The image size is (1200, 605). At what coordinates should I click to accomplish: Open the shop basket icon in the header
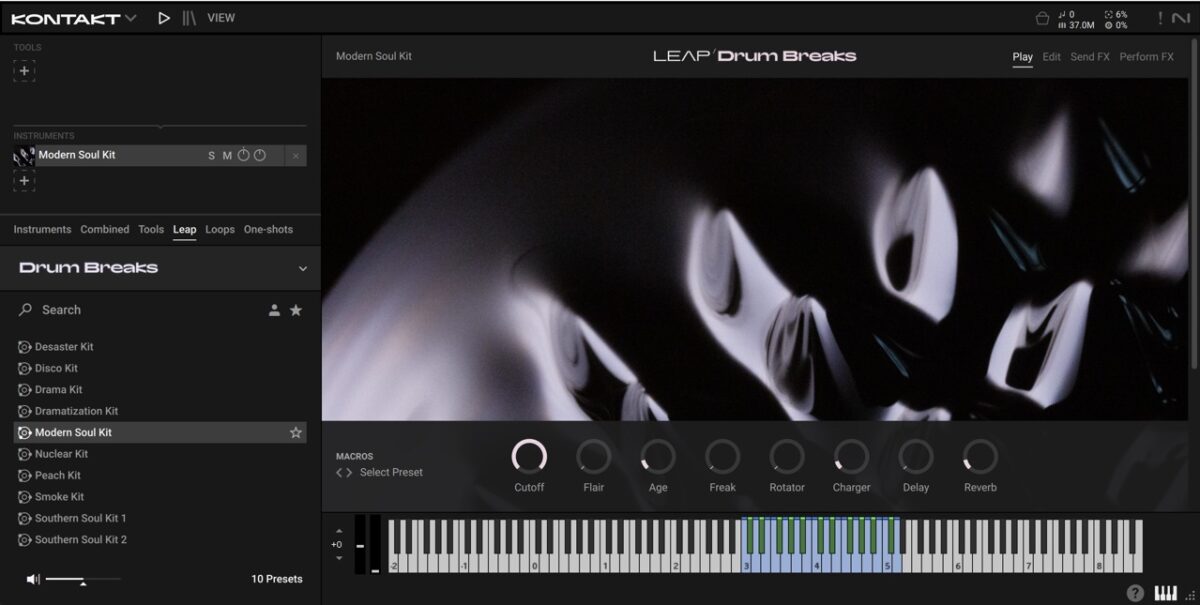coord(1042,18)
